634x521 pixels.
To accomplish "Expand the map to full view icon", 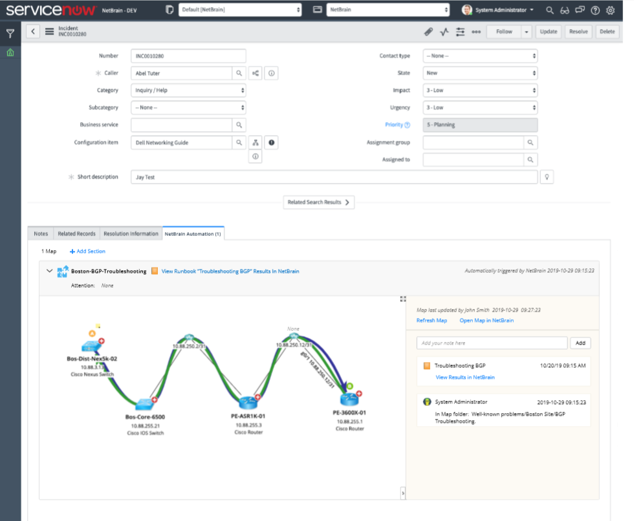I will tap(403, 299).
